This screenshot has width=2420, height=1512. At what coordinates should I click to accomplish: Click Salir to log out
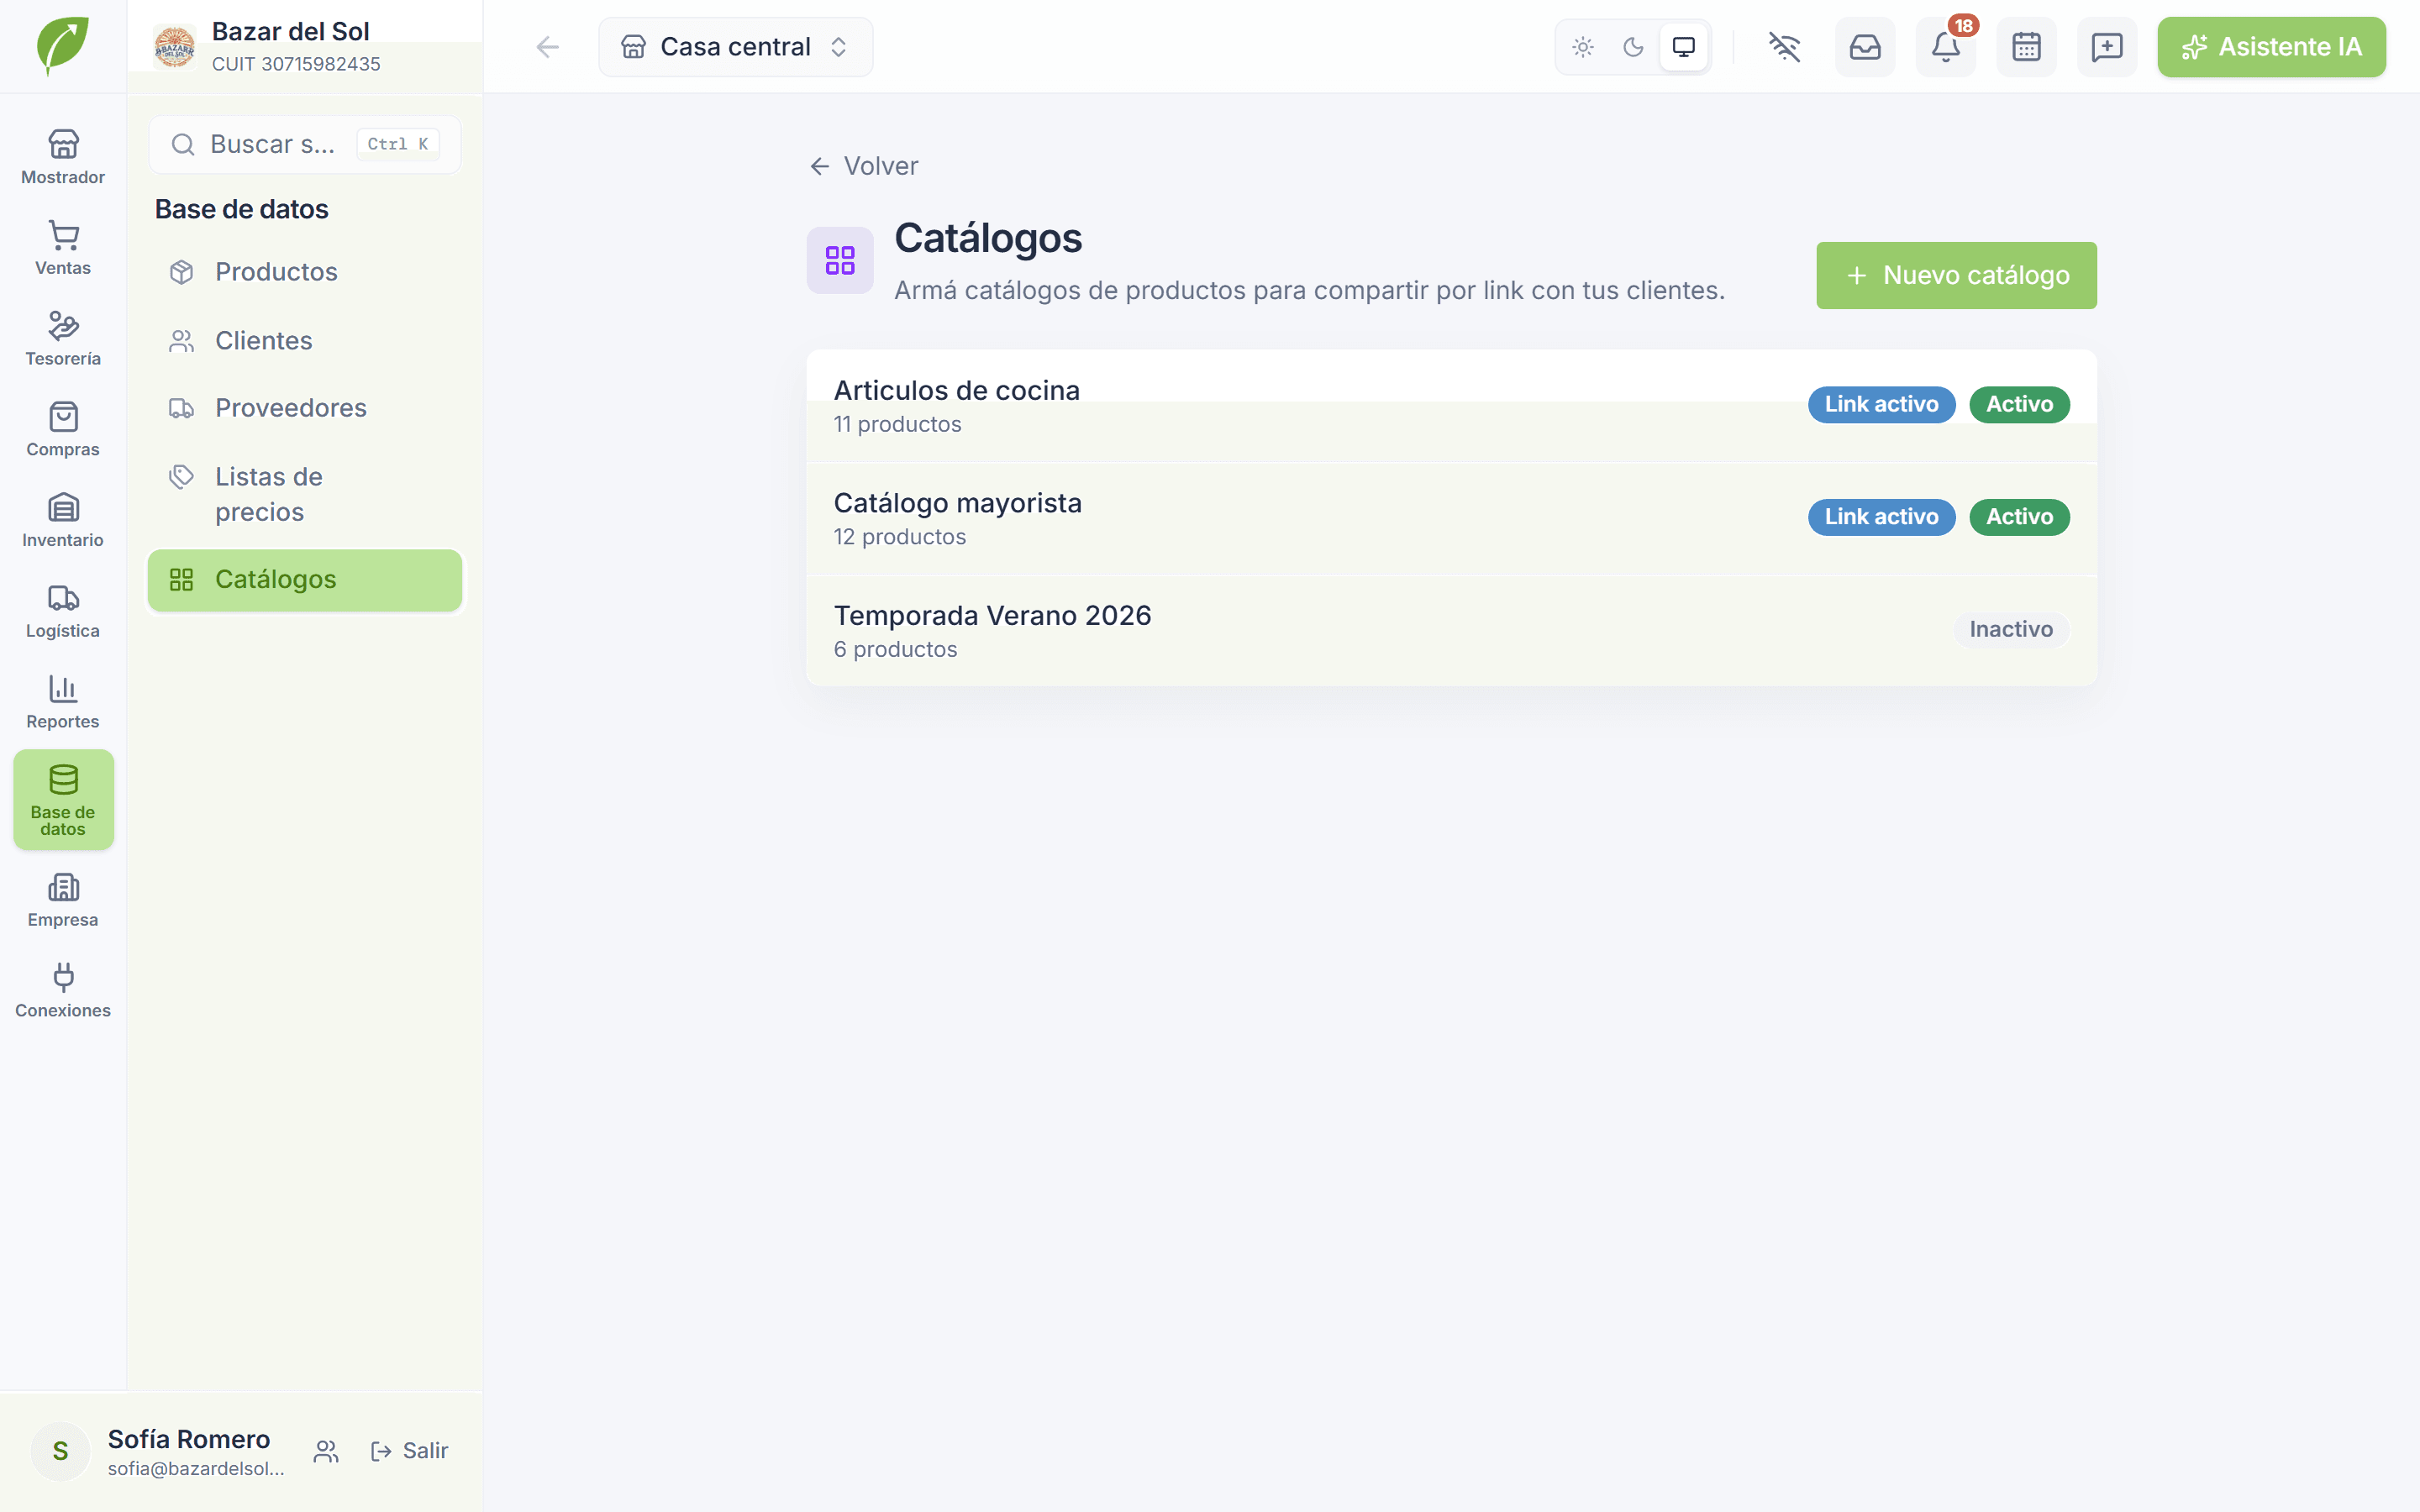click(x=409, y=1451)
